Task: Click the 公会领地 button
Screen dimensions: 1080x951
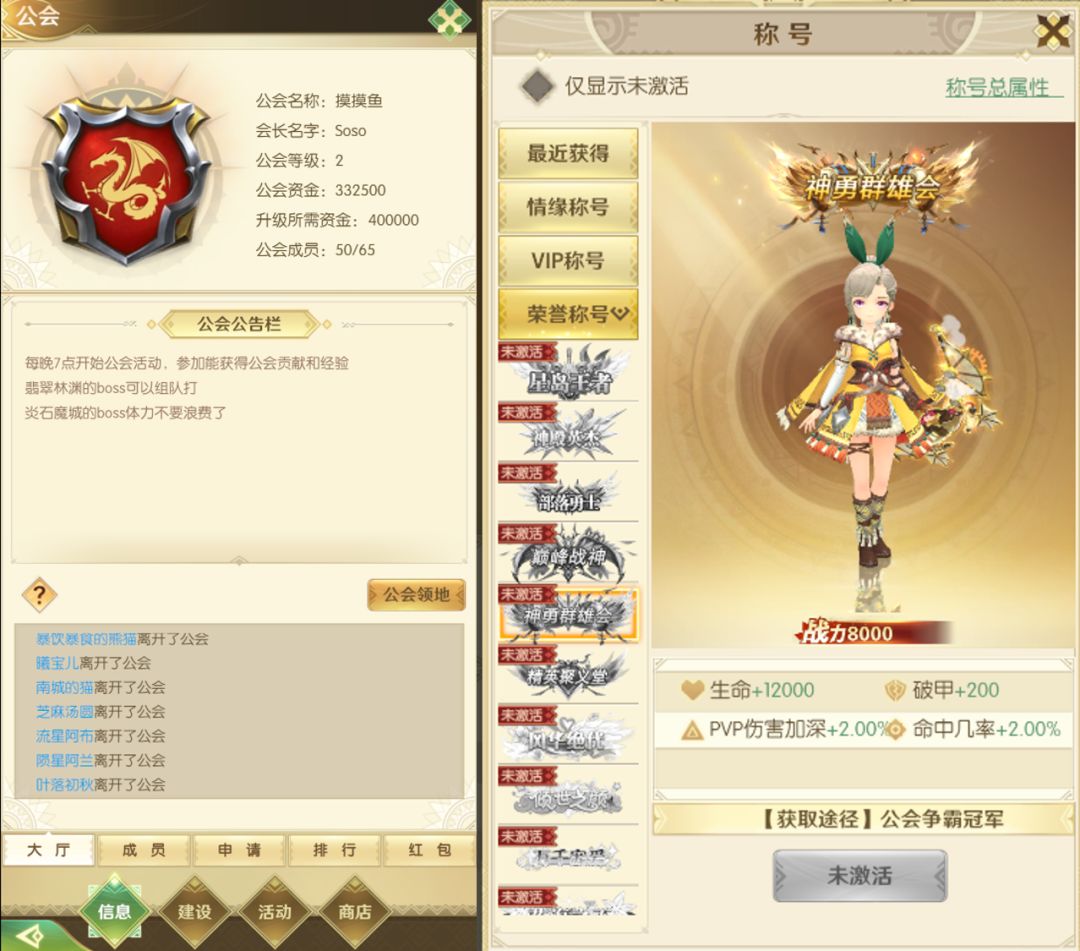Action: [416, 594]
